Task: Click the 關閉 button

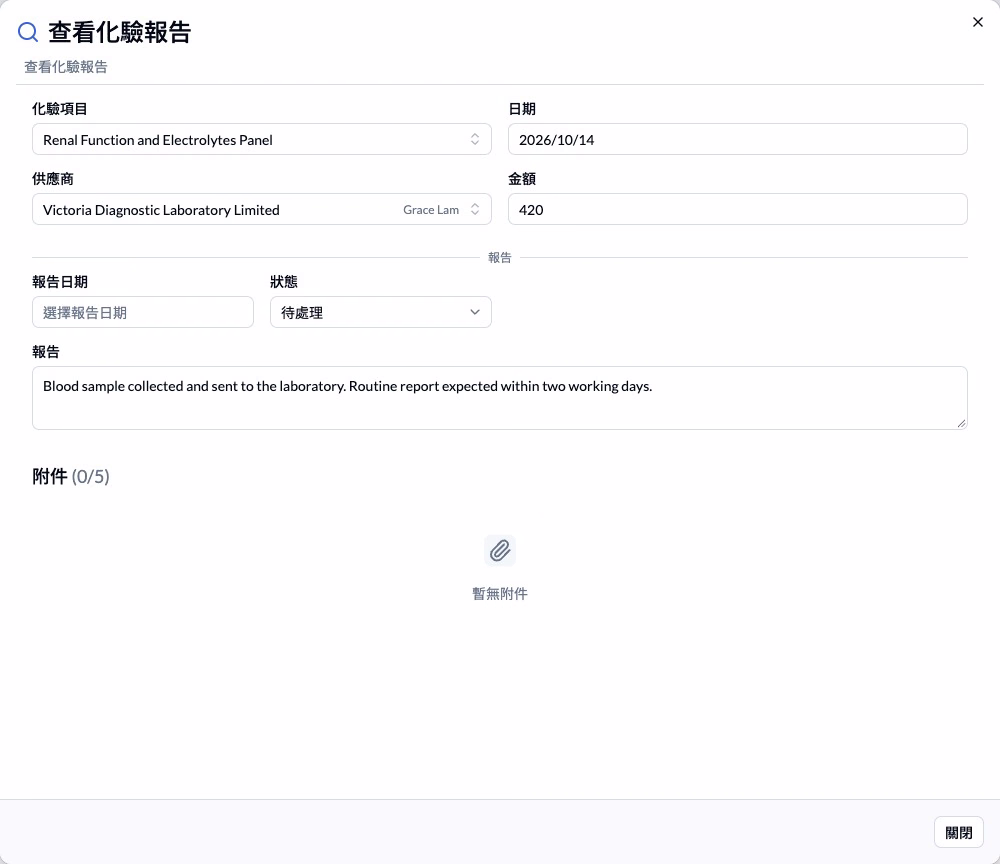Action: 959,833
